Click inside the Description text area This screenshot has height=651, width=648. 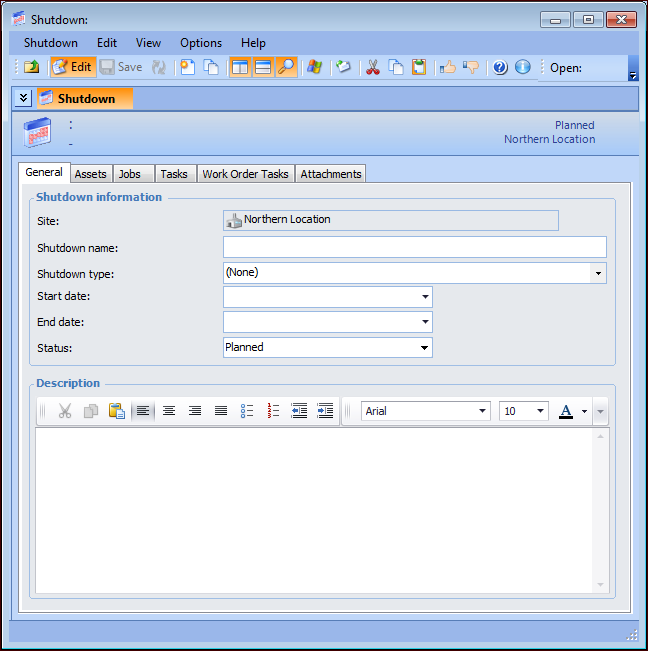(x=314, y=511)
